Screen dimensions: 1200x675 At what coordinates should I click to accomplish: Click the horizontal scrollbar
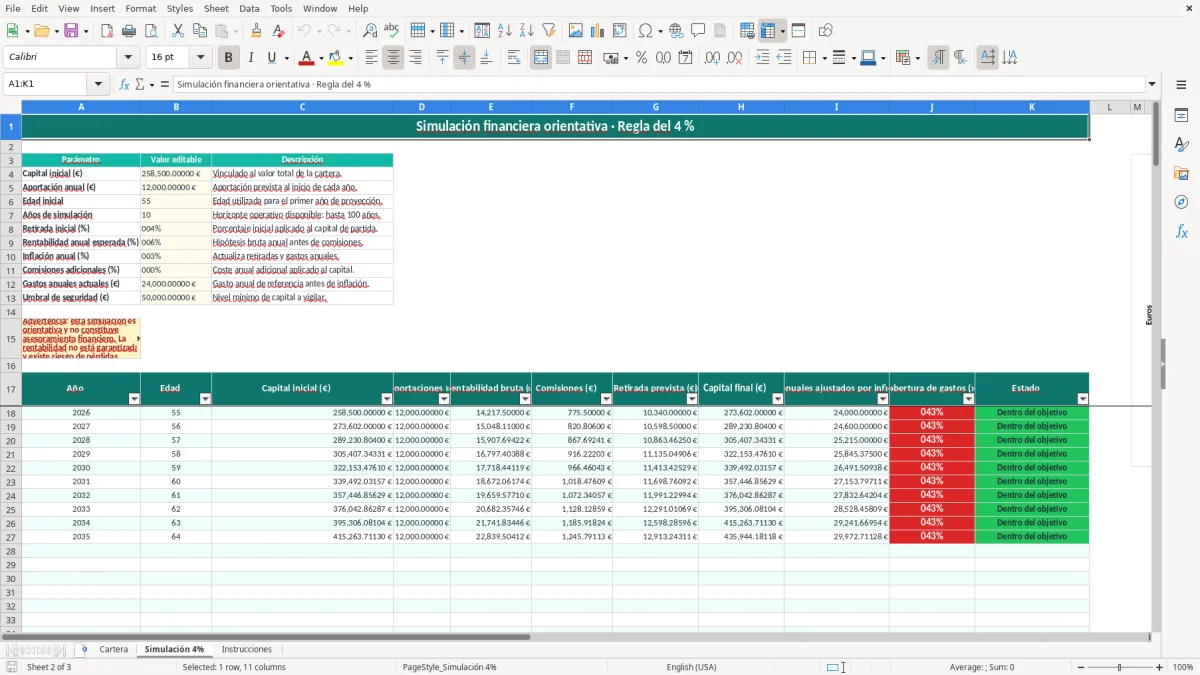[x=577, y=637]
